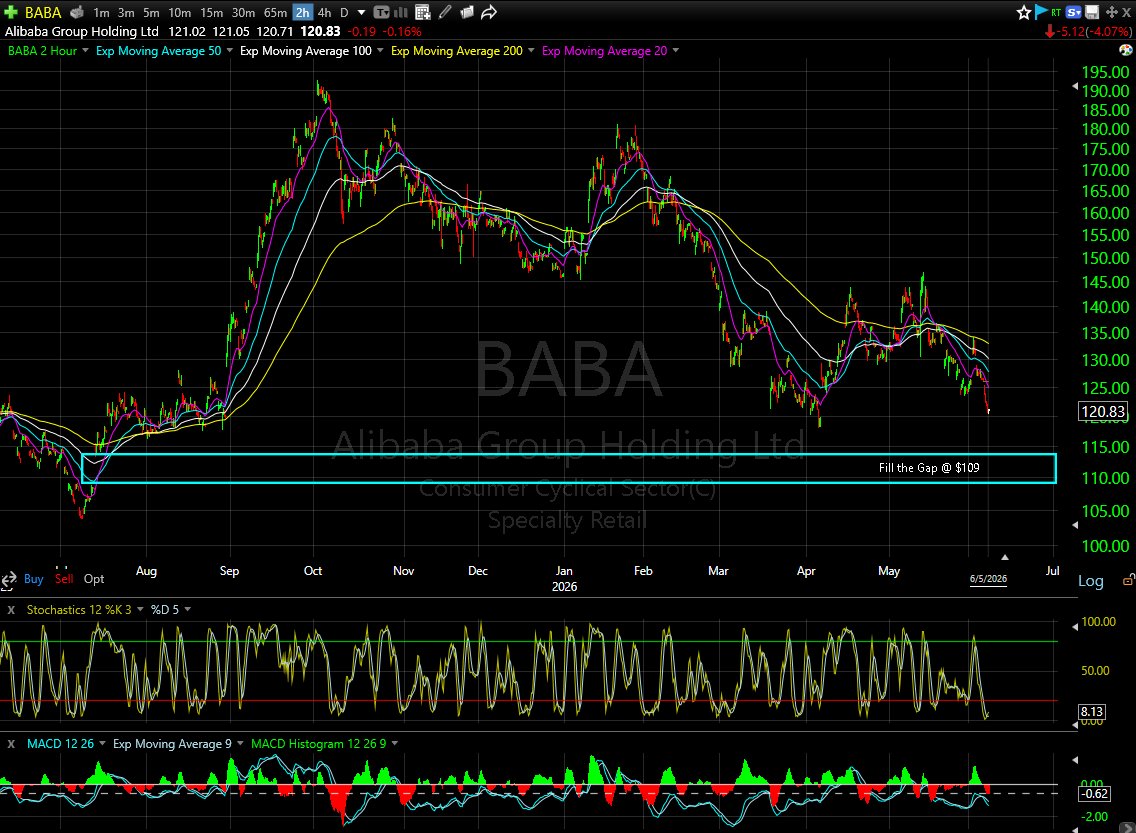Toggle the Log scale button
Screen dimensions: 1136x833
[1091, 581]
